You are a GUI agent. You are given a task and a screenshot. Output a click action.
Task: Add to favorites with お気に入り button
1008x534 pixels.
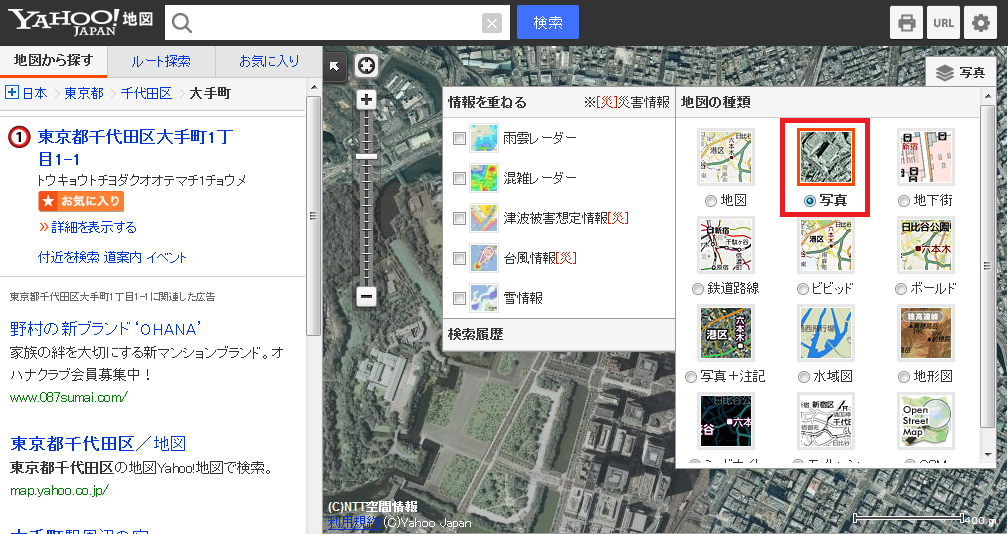(x=81, y=201)
